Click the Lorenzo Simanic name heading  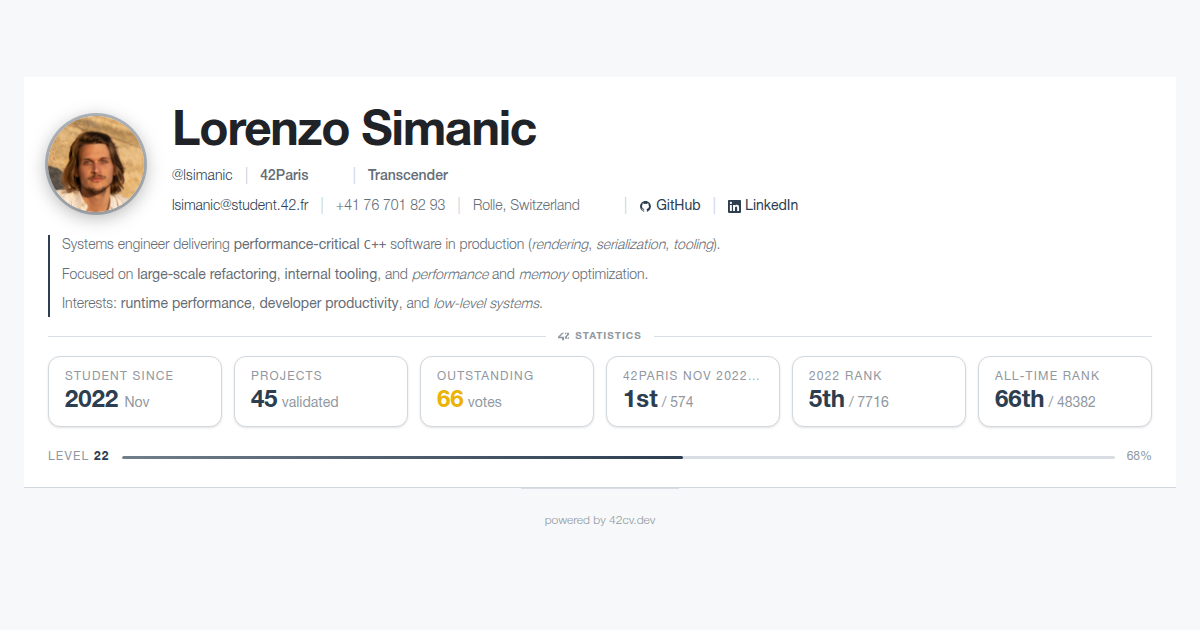tap(354, 128)
